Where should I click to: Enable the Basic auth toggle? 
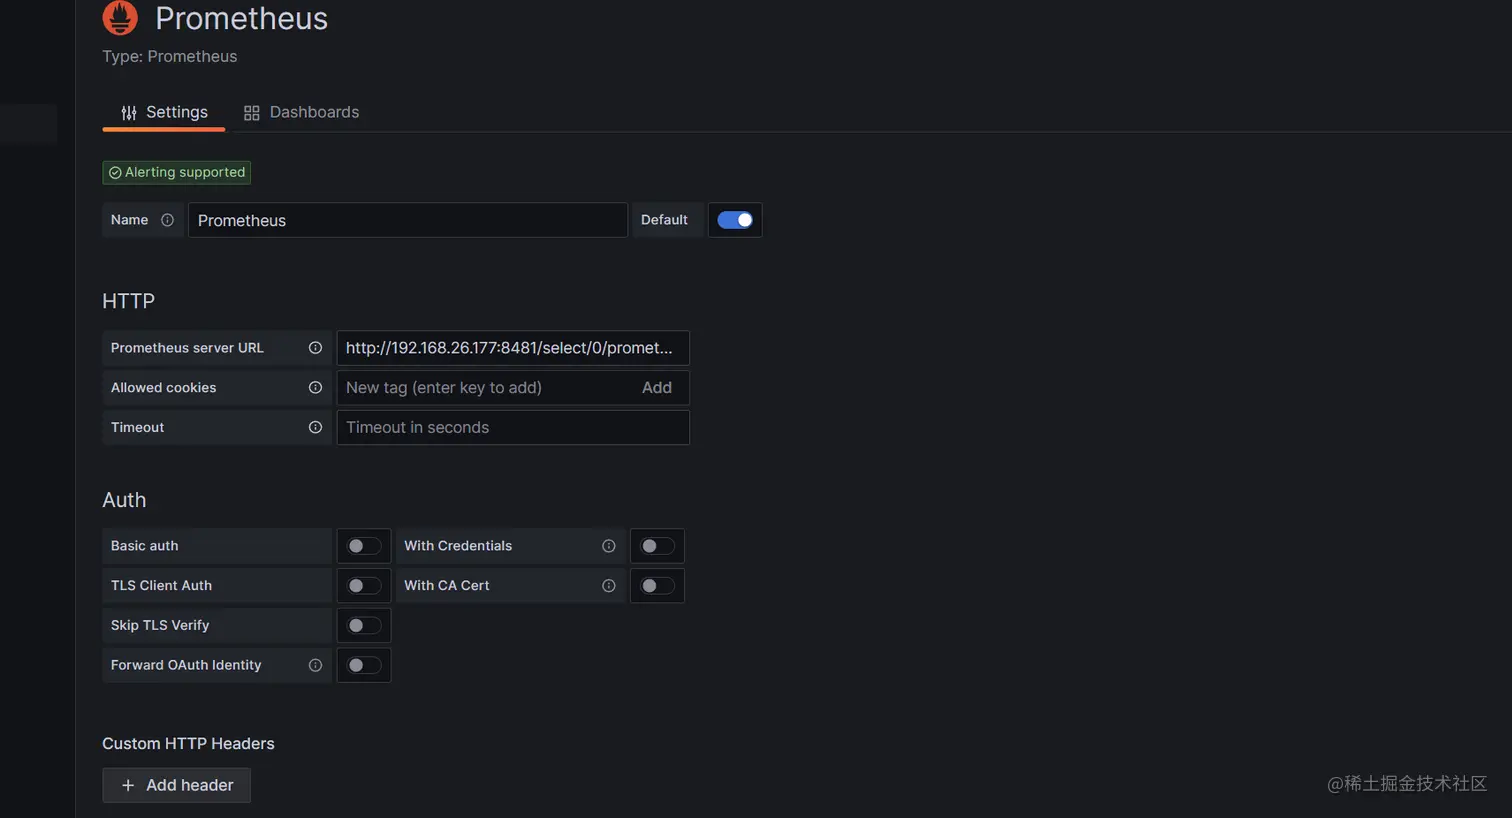point(363,546)
